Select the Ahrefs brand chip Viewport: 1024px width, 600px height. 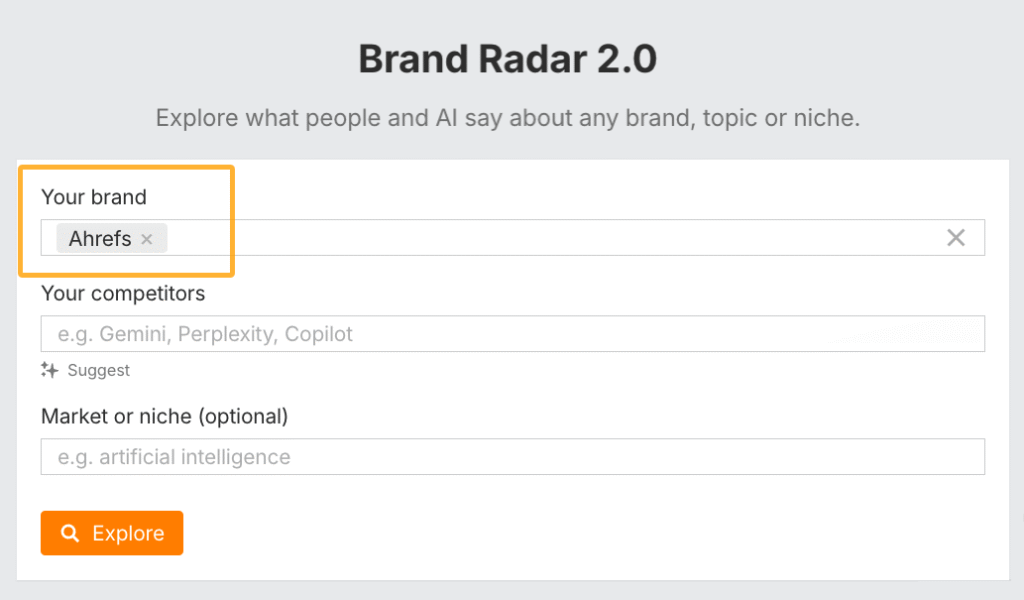[100, 238]
